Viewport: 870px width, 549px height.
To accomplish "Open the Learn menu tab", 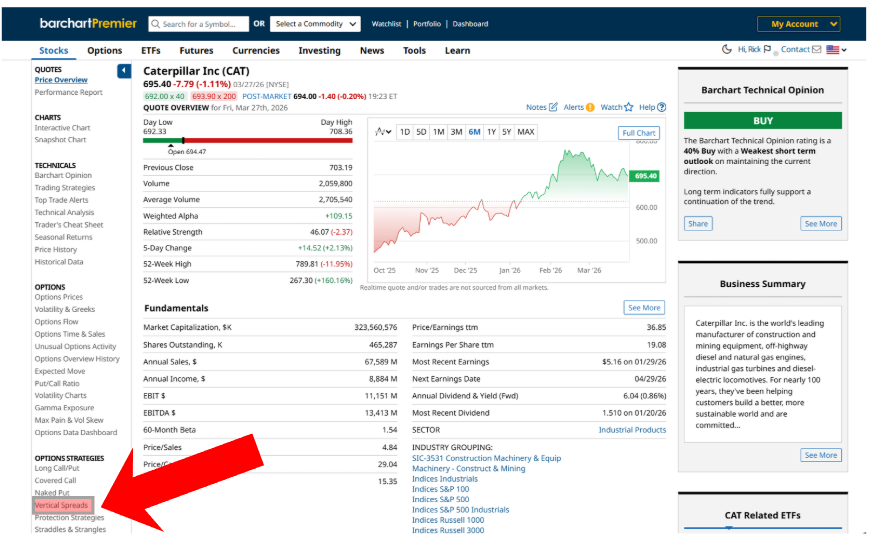I will (457, 51).
